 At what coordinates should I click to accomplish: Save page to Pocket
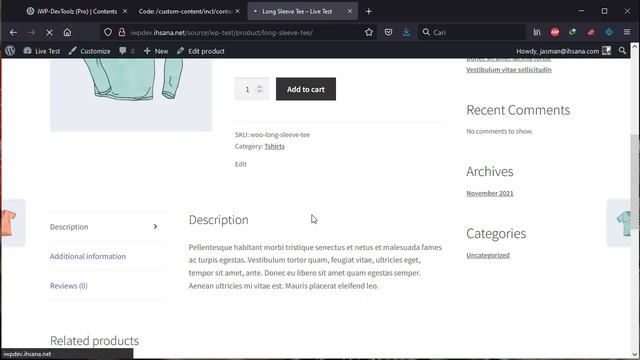pyautogui.click(x=388, y=32)
